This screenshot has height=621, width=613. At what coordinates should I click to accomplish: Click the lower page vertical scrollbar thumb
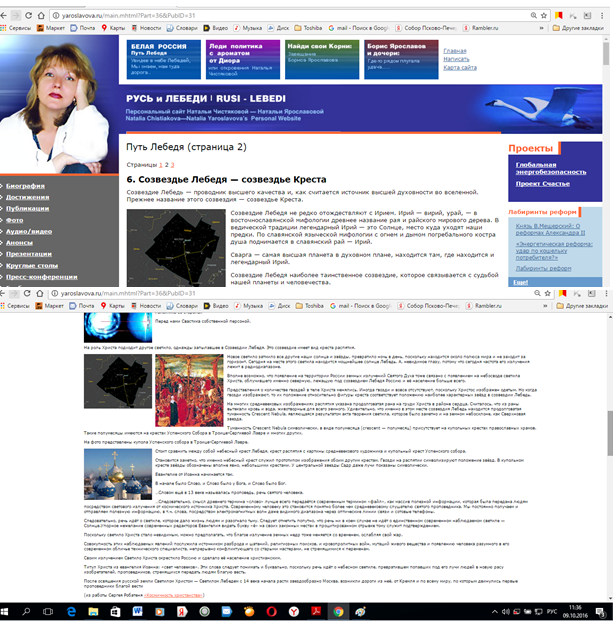pos(610,433)
